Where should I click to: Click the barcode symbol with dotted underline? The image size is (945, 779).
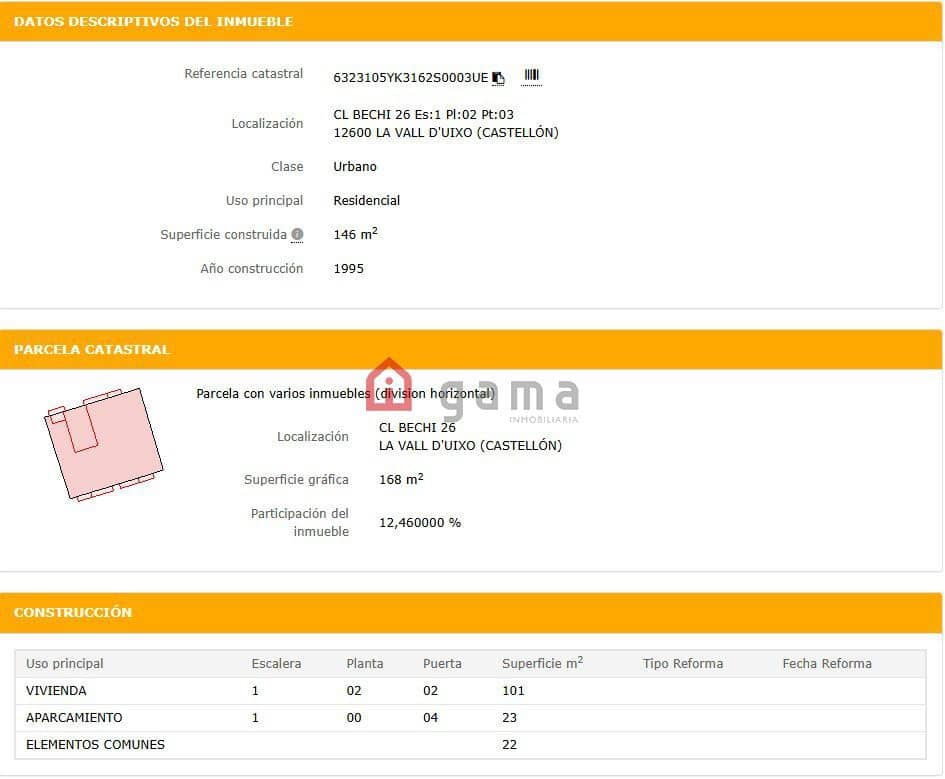pyautogui.click(x=531, y=76)
